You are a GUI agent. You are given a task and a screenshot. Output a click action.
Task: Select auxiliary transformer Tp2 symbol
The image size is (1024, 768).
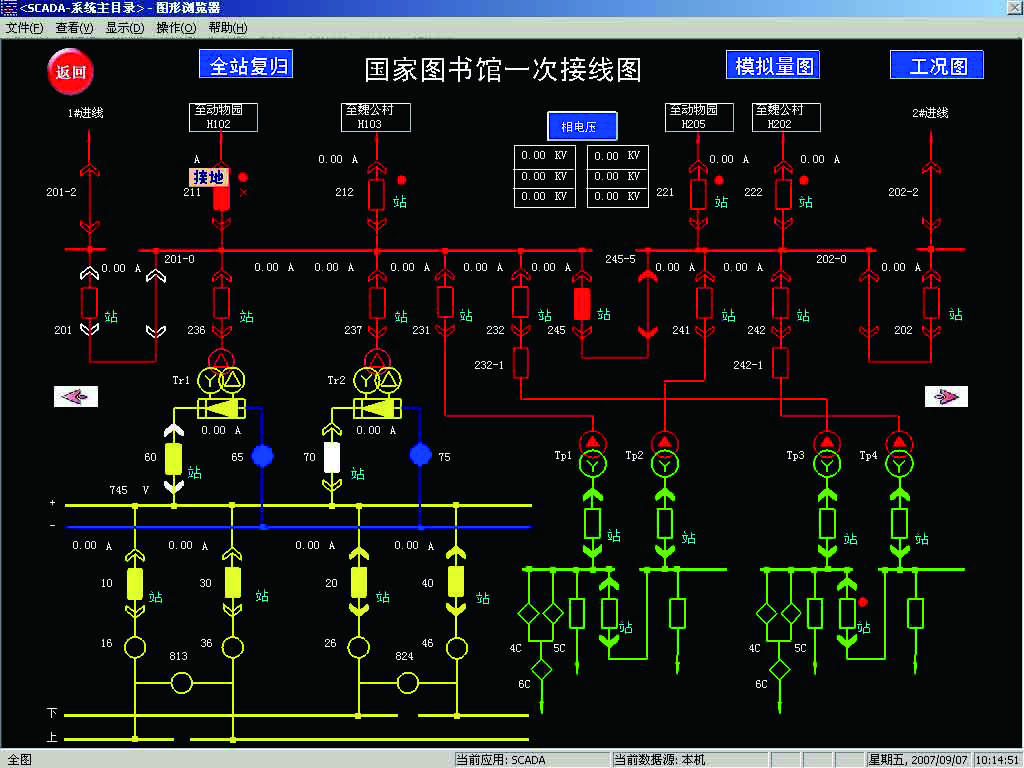(x=665, y=455)
